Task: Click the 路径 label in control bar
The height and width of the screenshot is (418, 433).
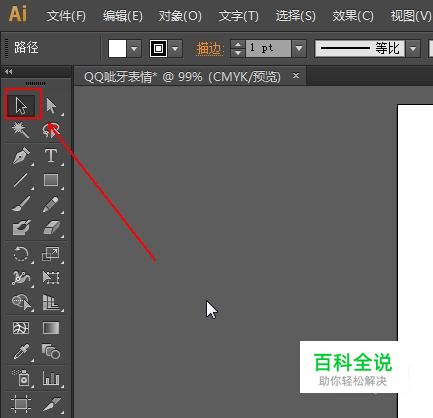Action: [x=26, y=48]
